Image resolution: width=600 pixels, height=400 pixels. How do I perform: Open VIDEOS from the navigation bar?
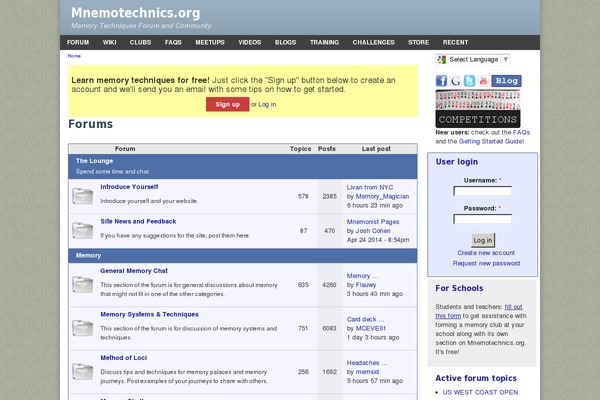coord(250,42)
